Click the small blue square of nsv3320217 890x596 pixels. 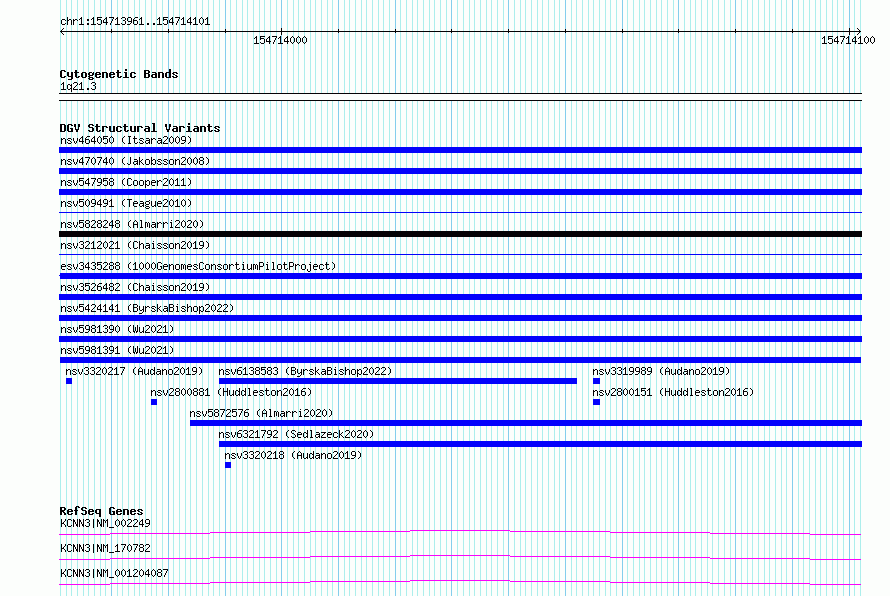(69, 381)
